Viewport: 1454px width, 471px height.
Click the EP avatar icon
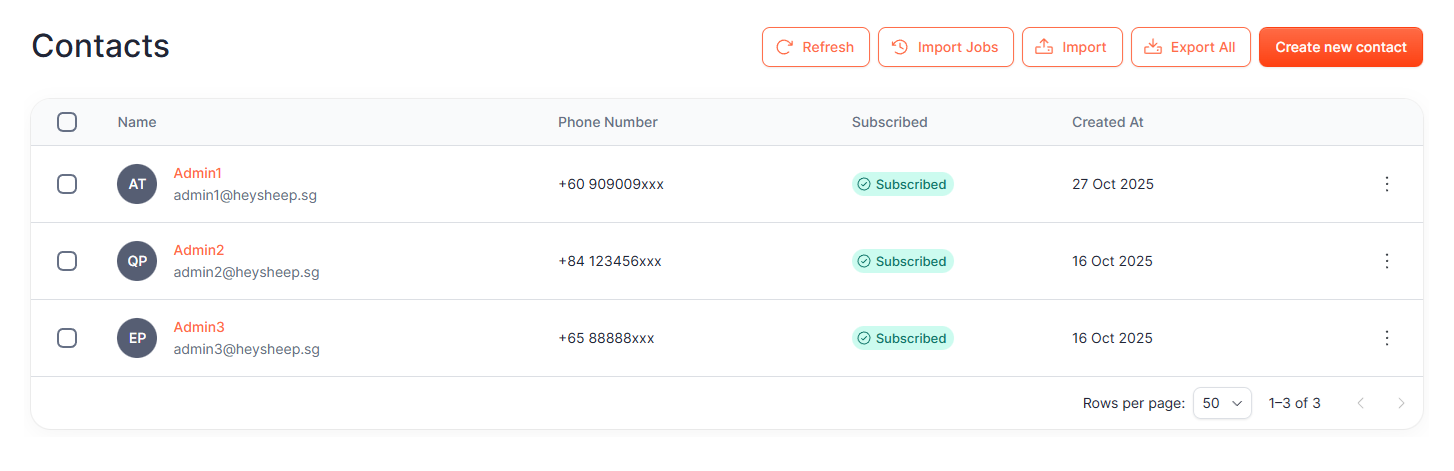point(137,338)
